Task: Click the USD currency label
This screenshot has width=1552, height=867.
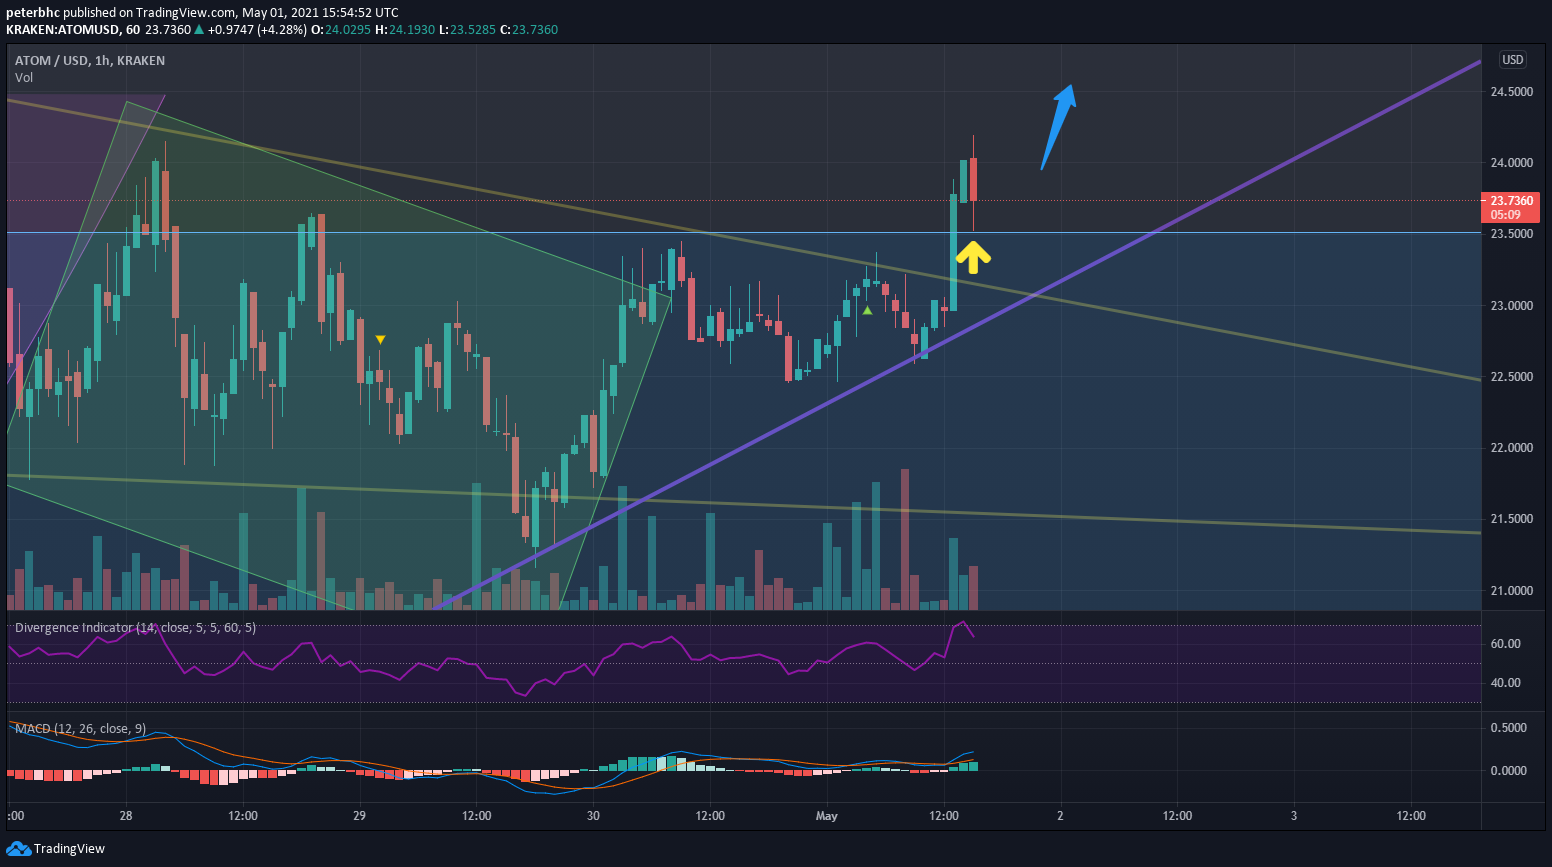Action: (x=1513, y=60)
